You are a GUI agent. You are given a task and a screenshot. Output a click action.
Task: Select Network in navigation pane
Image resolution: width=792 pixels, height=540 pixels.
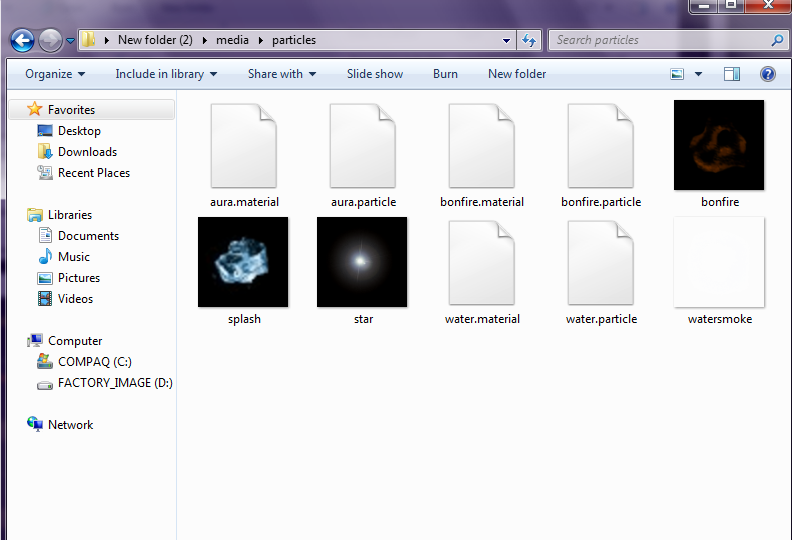click(70, 425)
